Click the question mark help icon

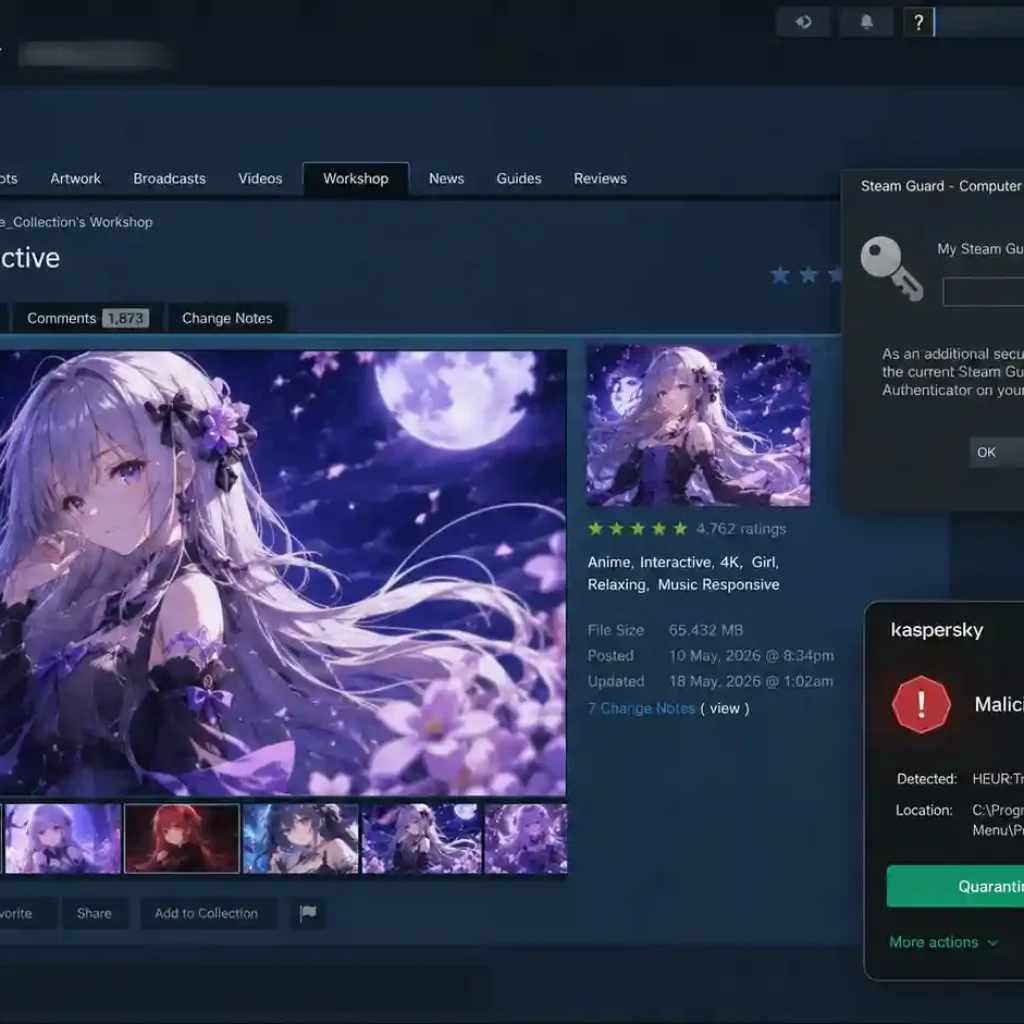918,22
